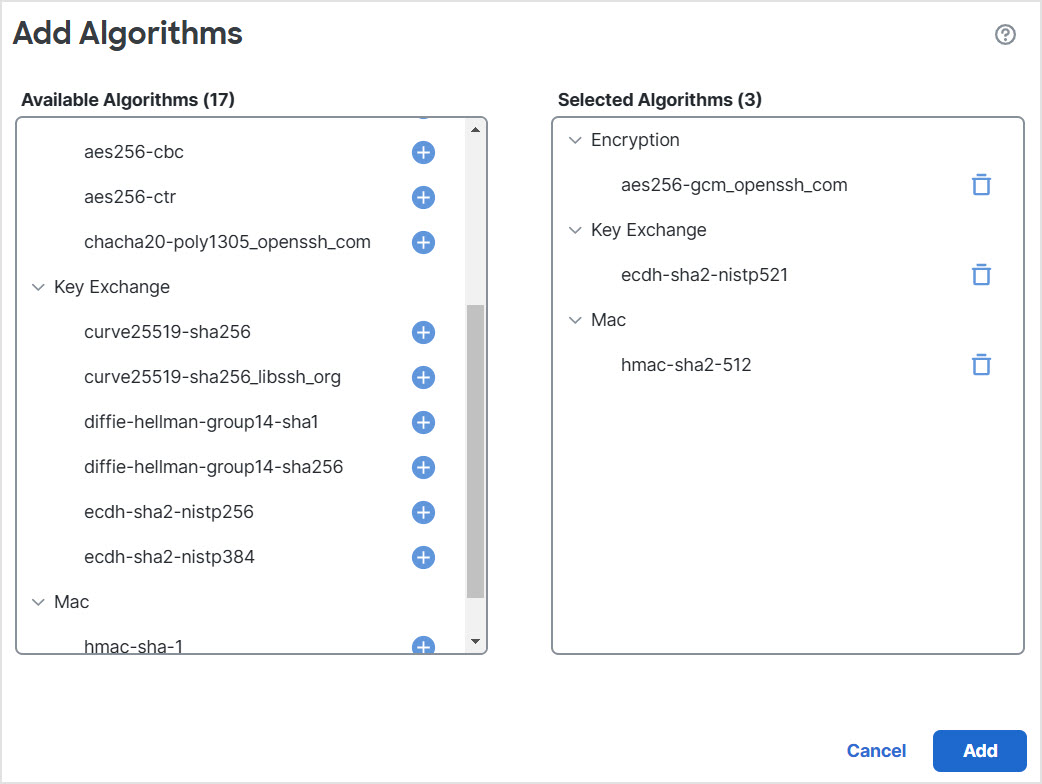Add aes256-cbc using its plus icon
This screenshot has height=784, width=1042.
tap(422, 152)
